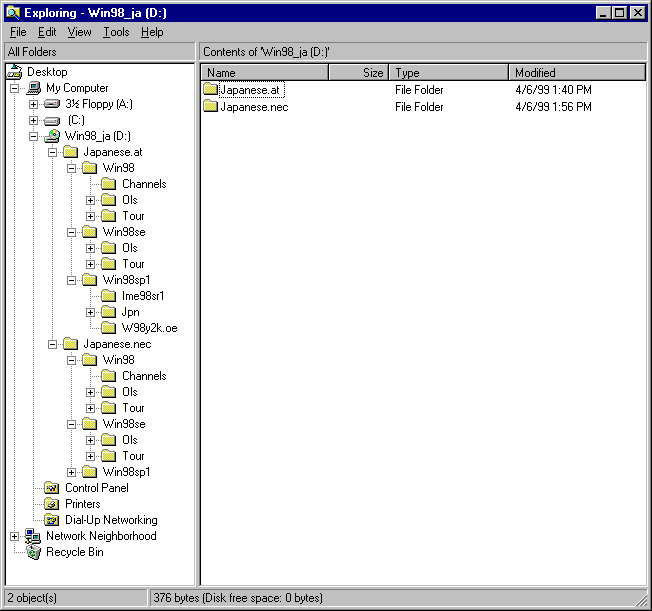Select Control Panel in the tree

(x=97, y=488)
